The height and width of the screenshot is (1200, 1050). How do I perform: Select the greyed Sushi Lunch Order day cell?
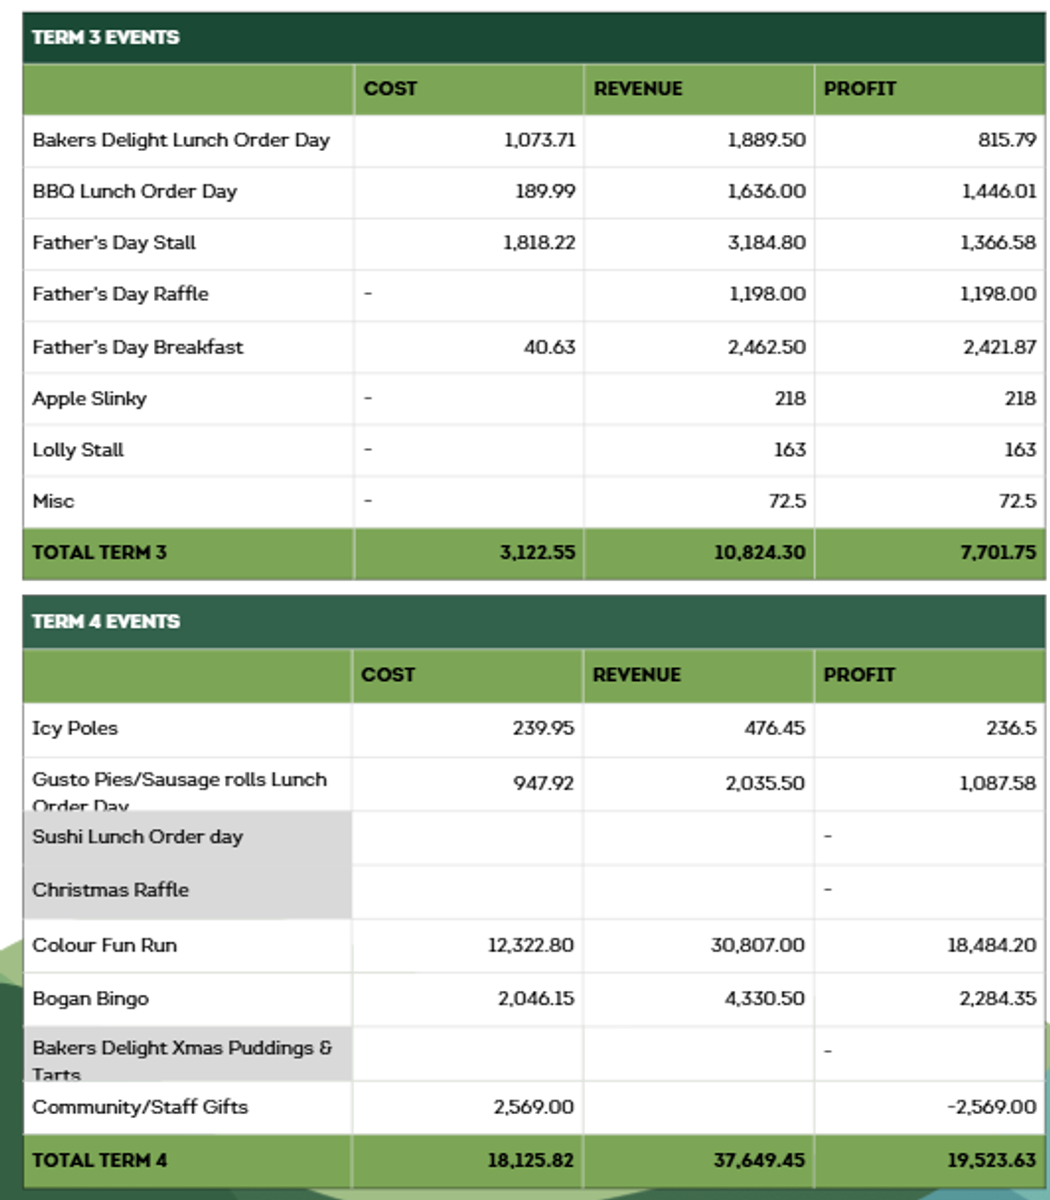(x=138, y=837)
